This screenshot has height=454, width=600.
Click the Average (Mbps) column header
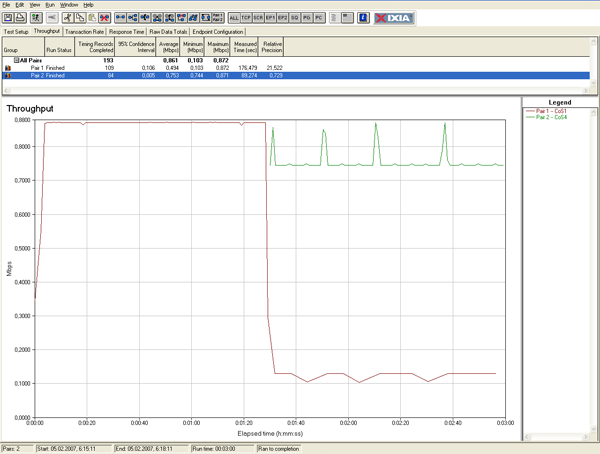[x=168, y=47]
